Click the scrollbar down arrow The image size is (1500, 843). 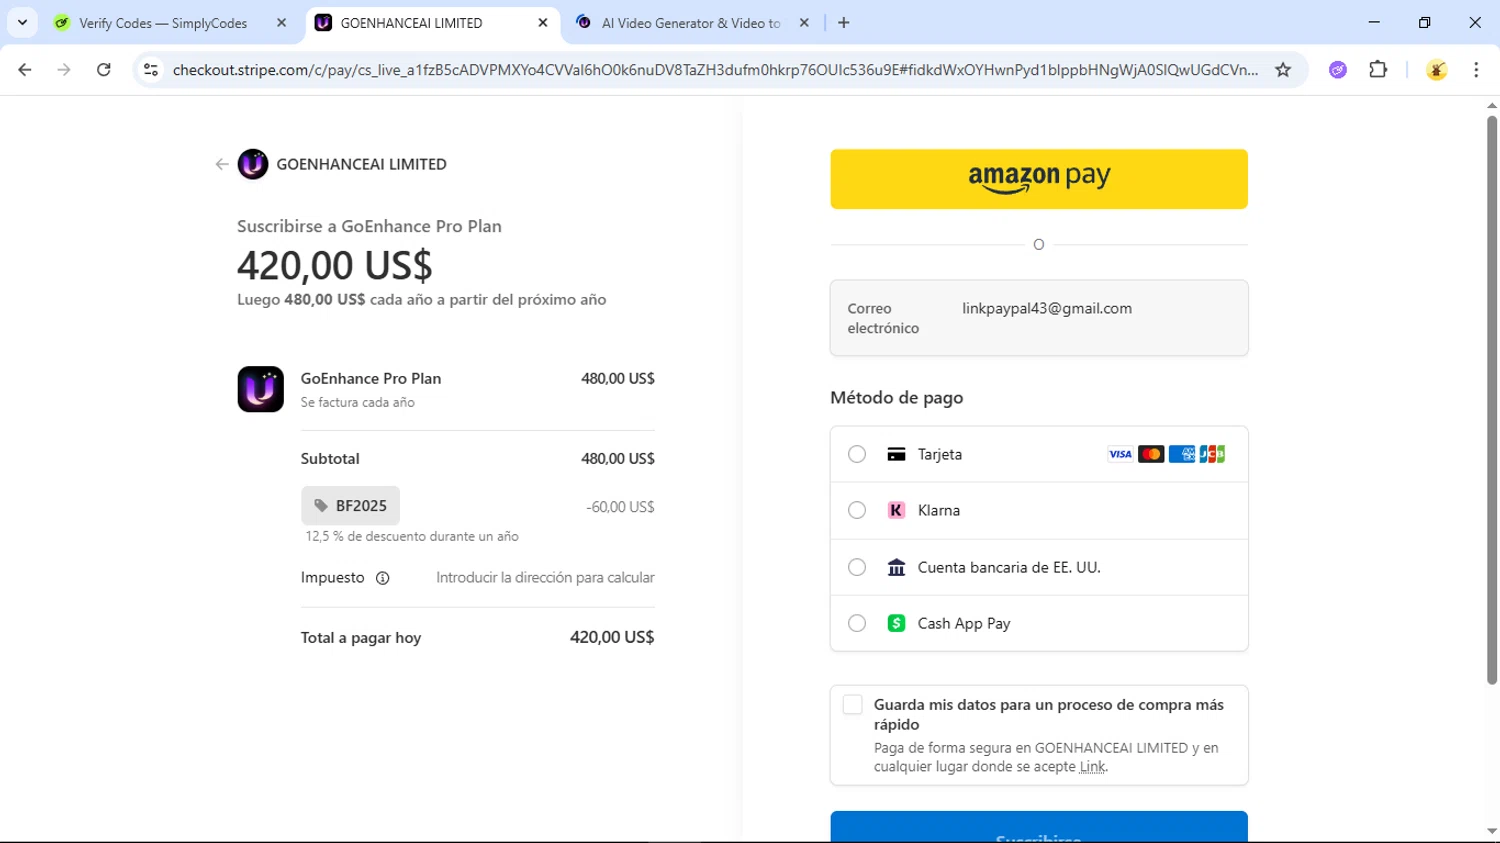1492,832
